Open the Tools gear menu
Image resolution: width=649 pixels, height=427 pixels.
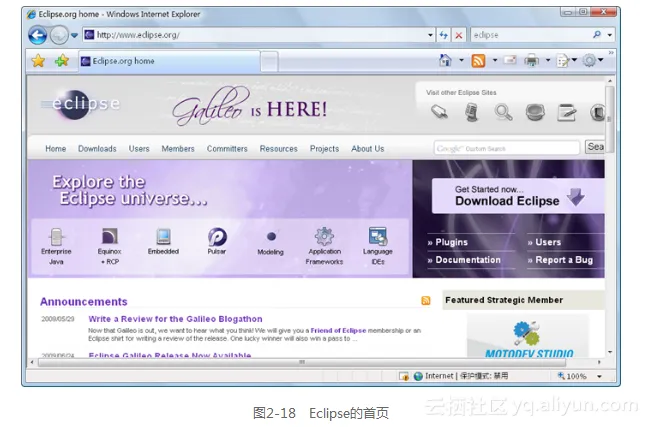[592, 60]
